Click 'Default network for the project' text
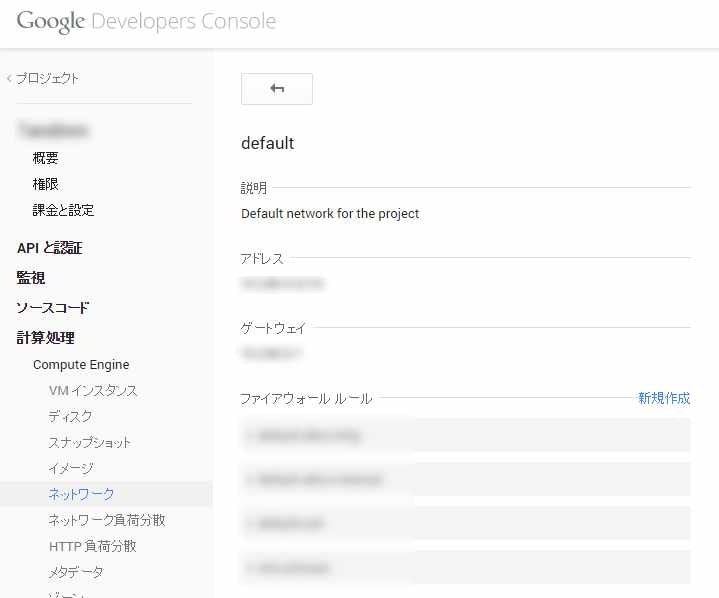 pyautogui.click(x=330, y=214)
